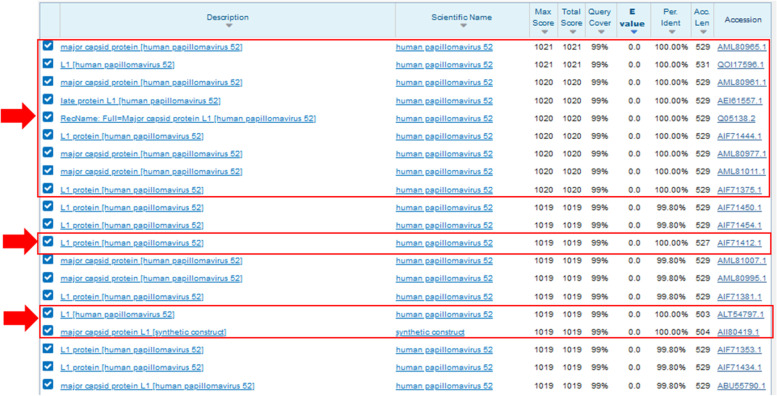
Task: Open accession link AIF71434.1
Action: (x=740, y=368)
